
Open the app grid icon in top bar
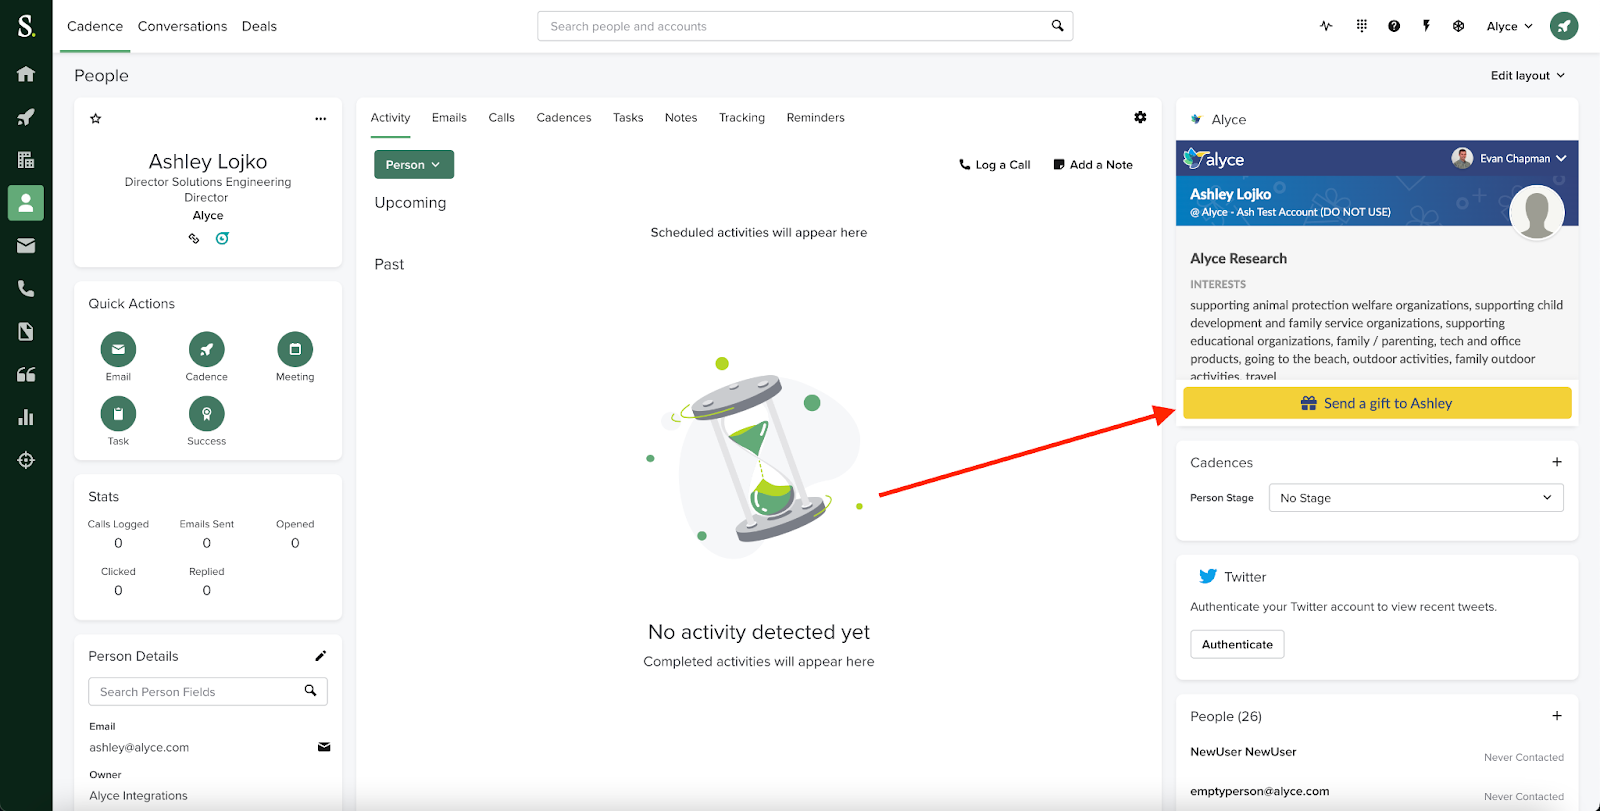tap(1361, 26)
